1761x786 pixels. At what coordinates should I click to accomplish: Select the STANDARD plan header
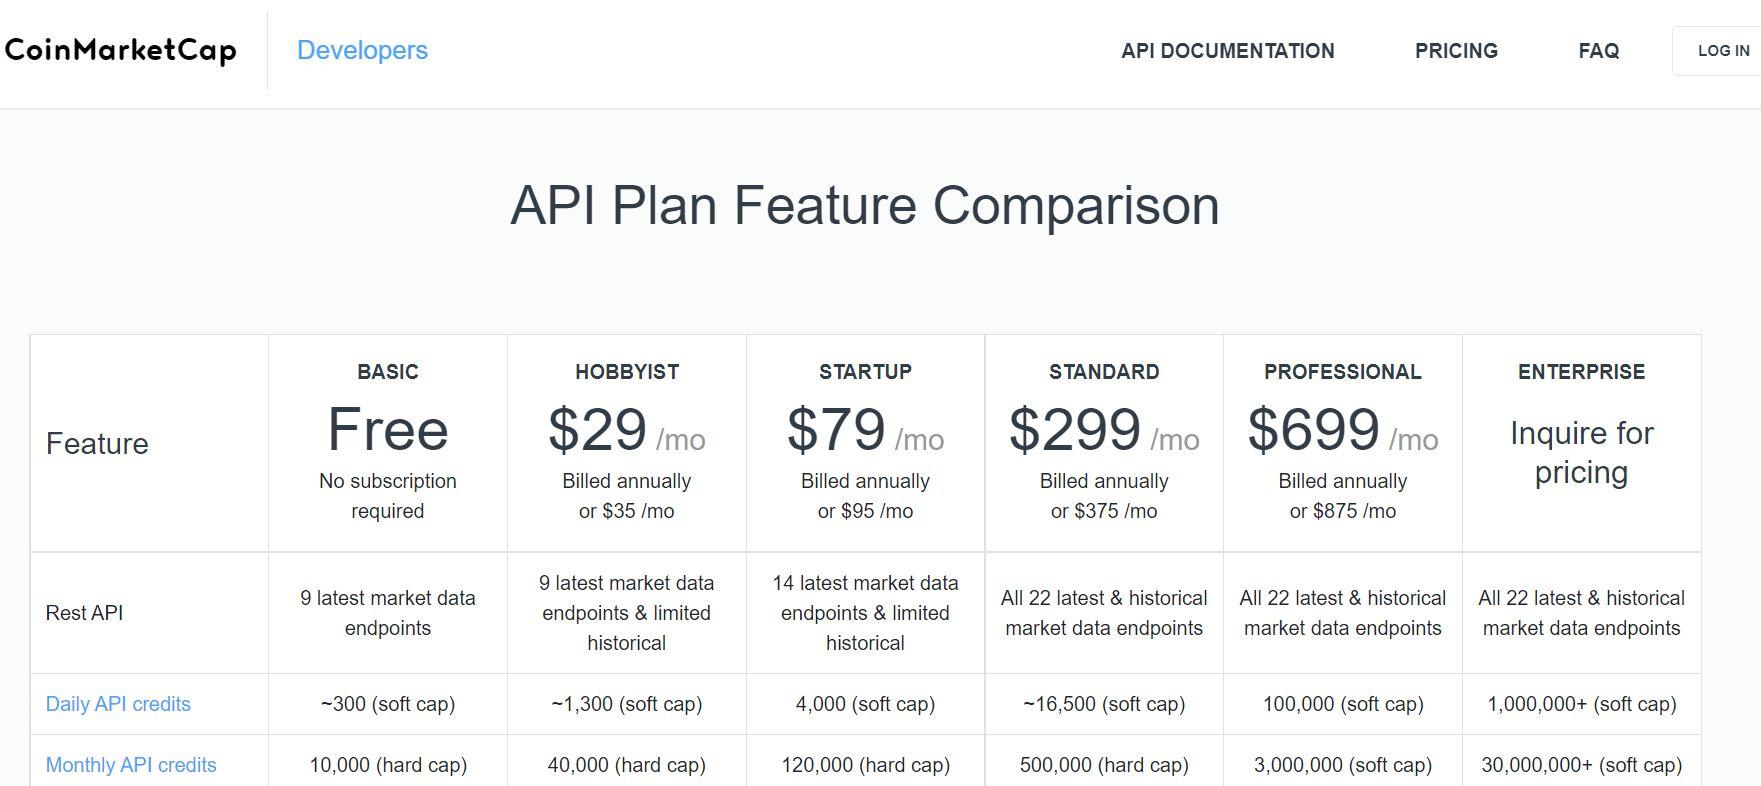tap(1104, 372)
